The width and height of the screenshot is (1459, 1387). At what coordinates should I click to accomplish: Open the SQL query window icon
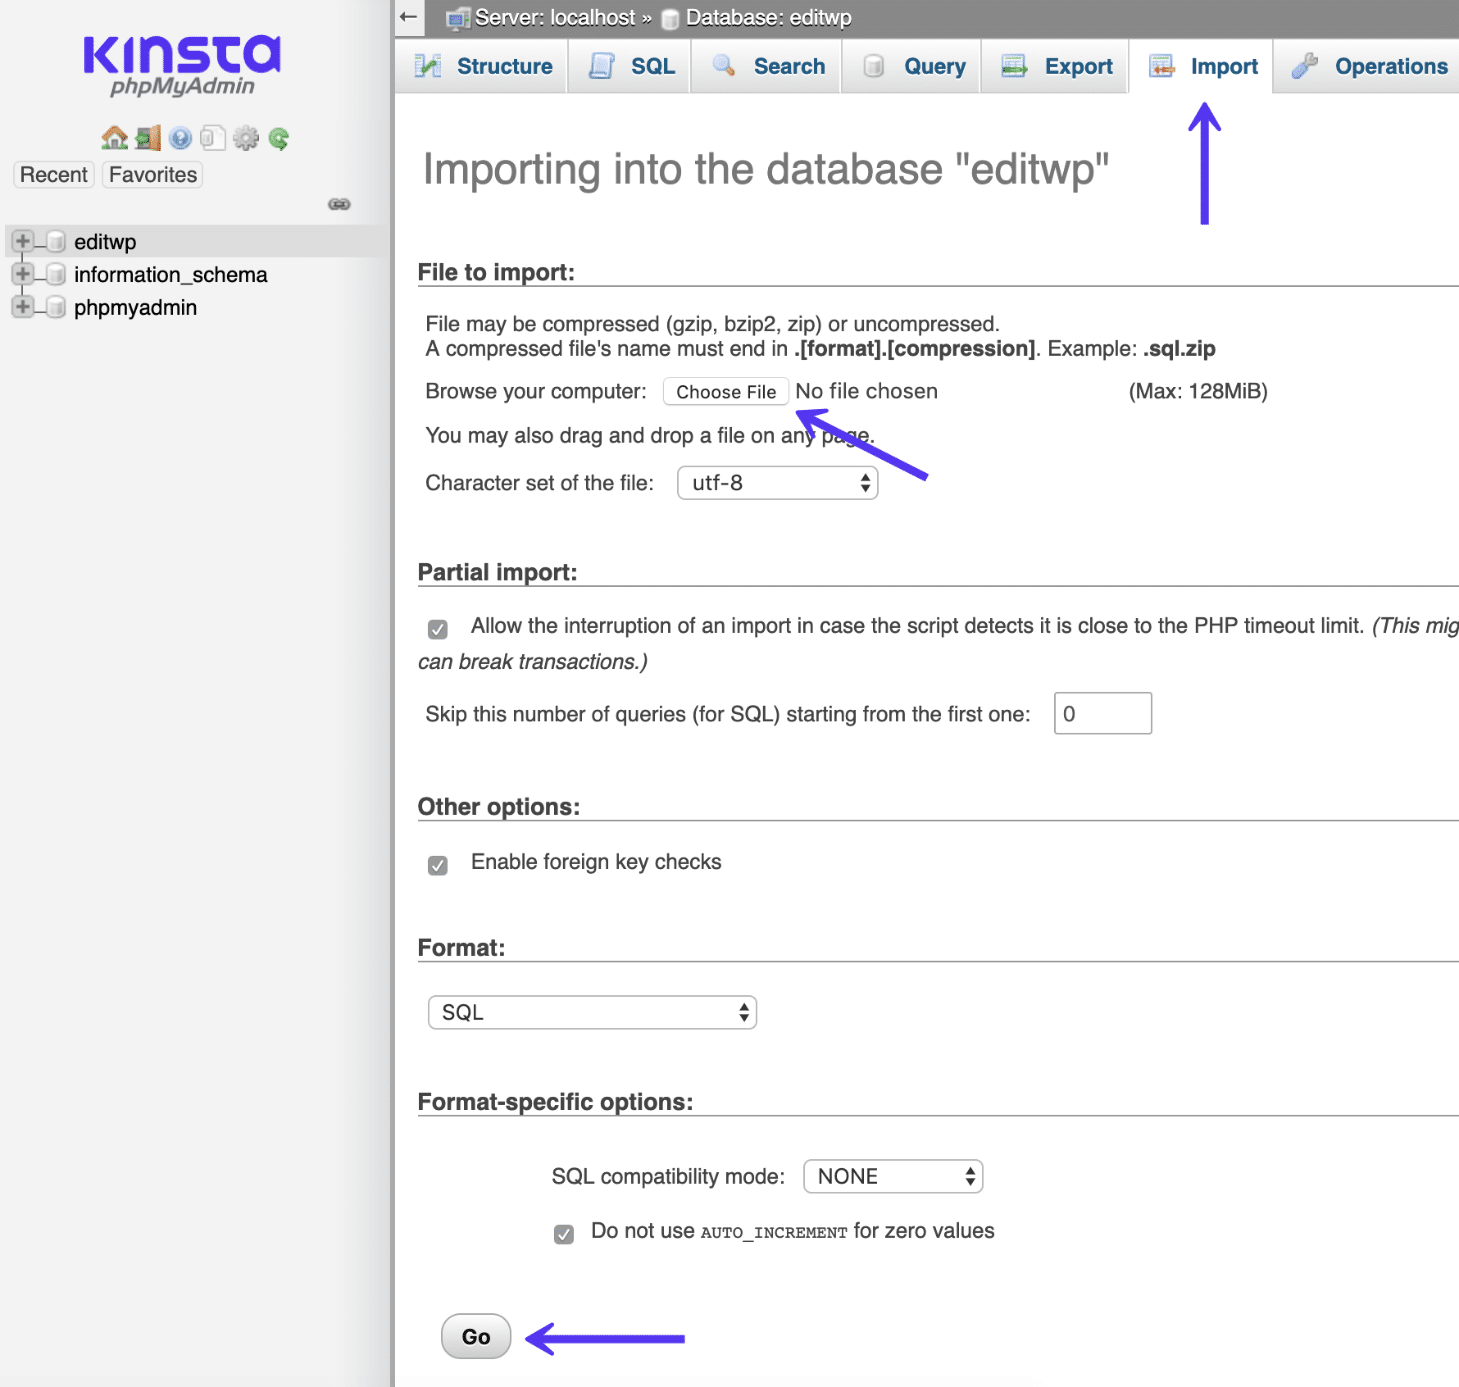[x=212, y=138]
